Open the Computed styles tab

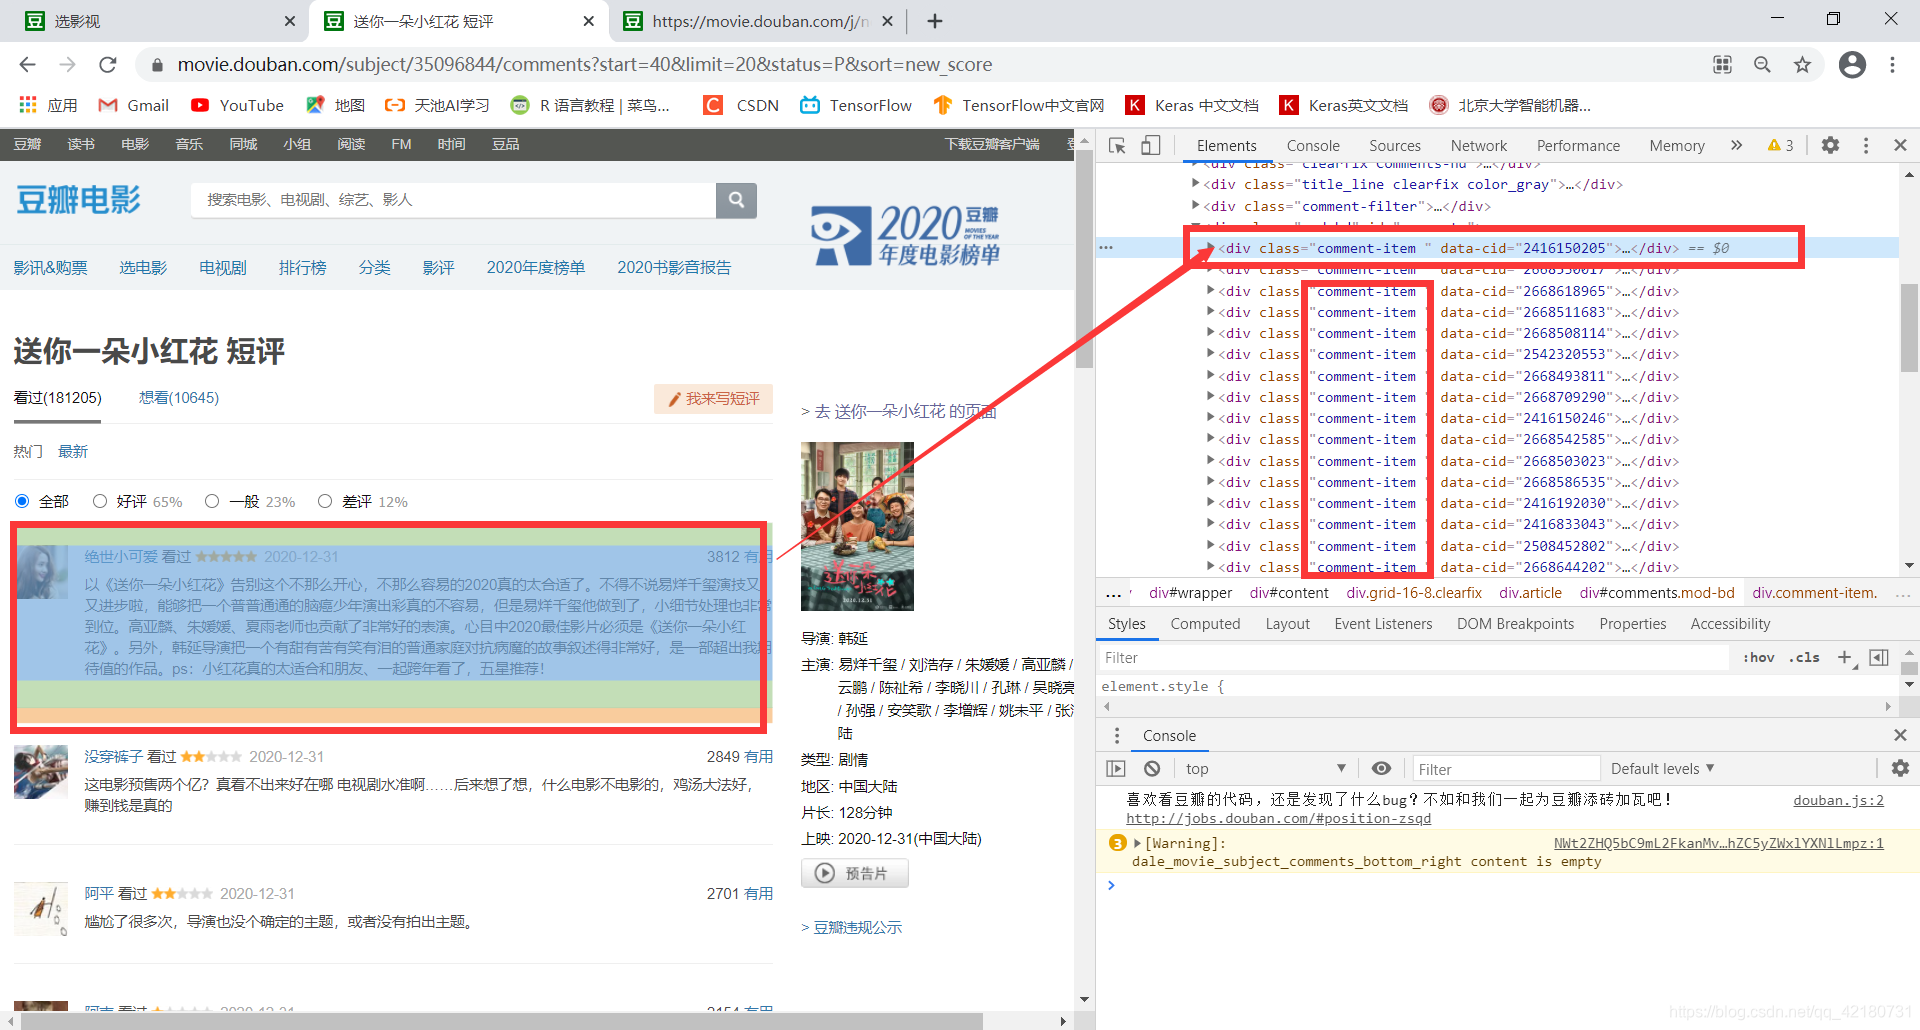tap(1205, 623)
